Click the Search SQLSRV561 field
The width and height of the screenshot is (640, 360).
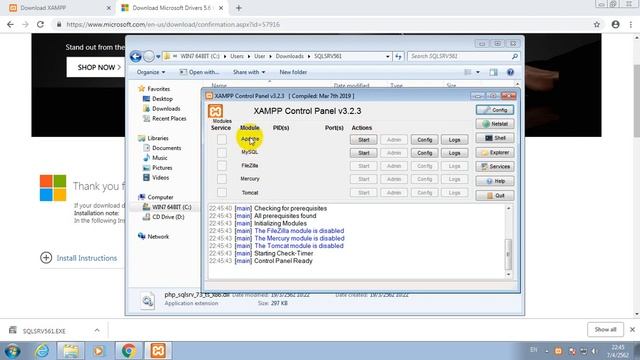[x=464, y=56]
